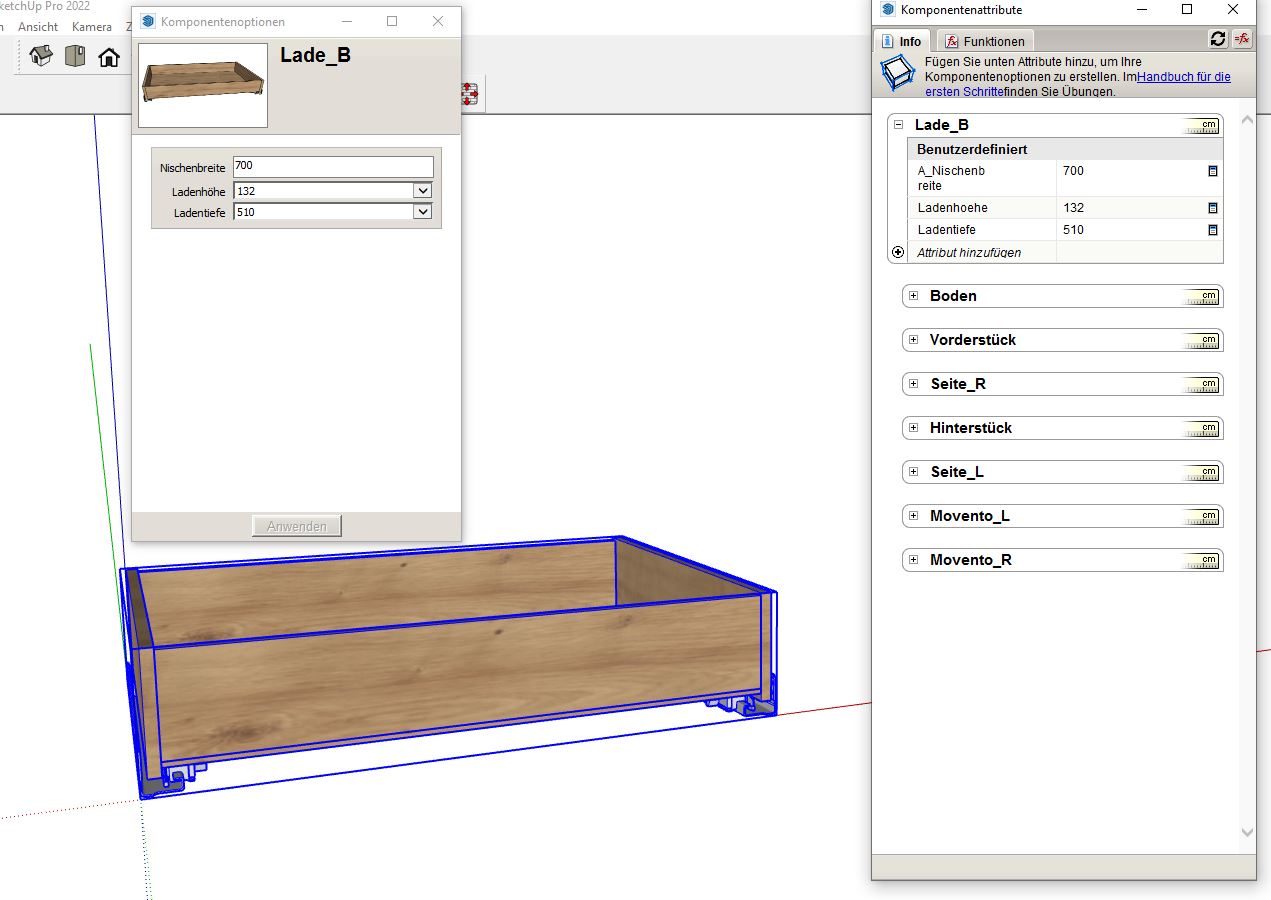
Task: Collapse the Lade_B attribute group
Action: (x=898, y=125)
